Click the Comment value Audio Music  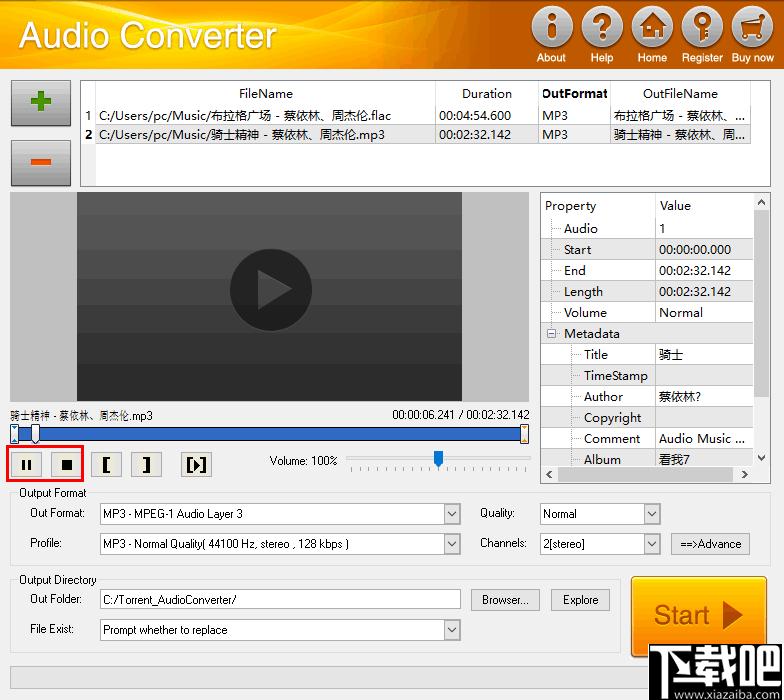point(702,438)
